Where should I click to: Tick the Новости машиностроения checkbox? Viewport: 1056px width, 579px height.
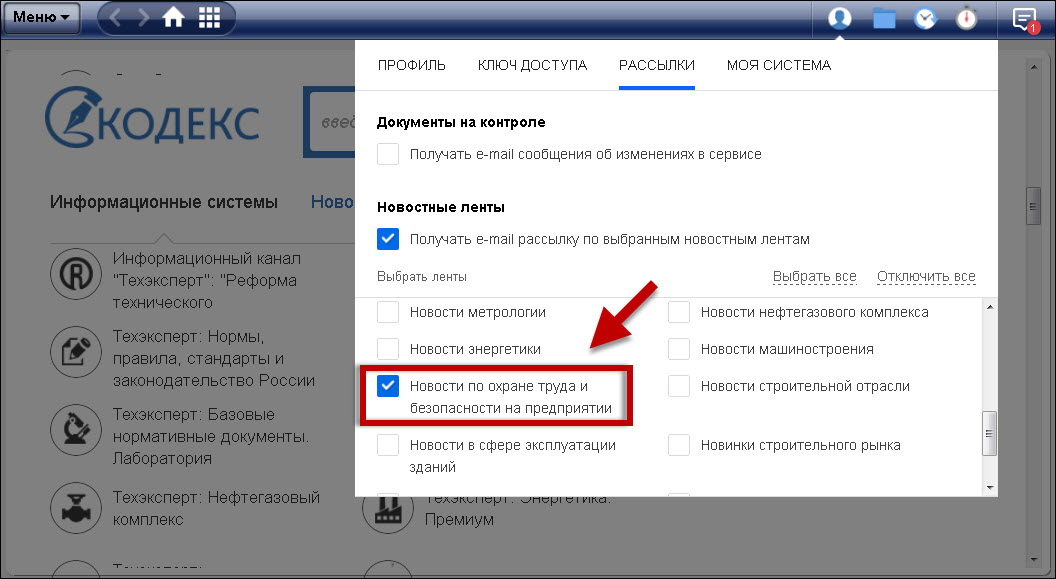click(679, 349)
